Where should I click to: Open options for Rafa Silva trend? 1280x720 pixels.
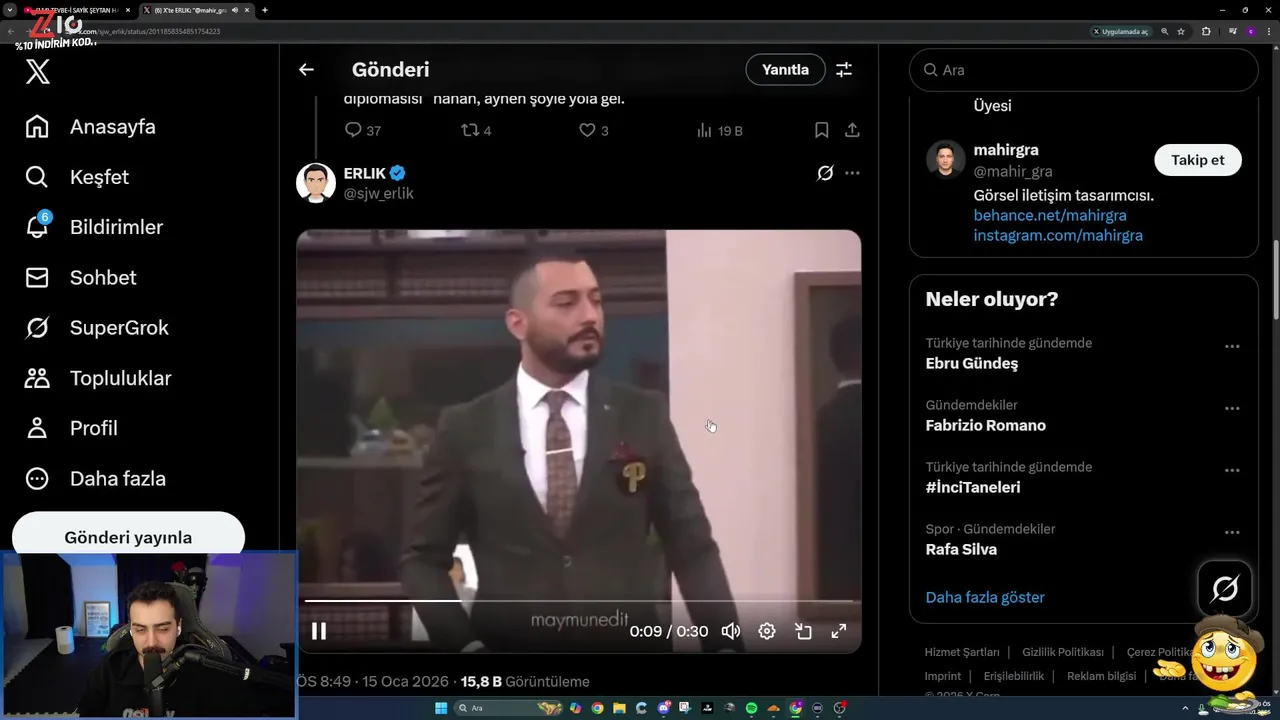[x=1232, y=533]
